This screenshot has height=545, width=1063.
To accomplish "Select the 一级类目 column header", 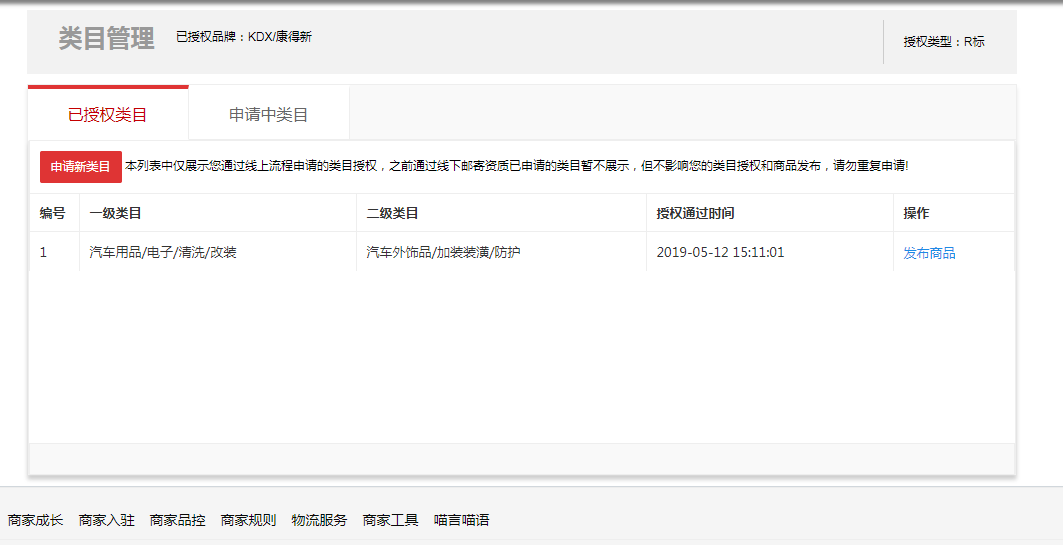I will 218,213.
